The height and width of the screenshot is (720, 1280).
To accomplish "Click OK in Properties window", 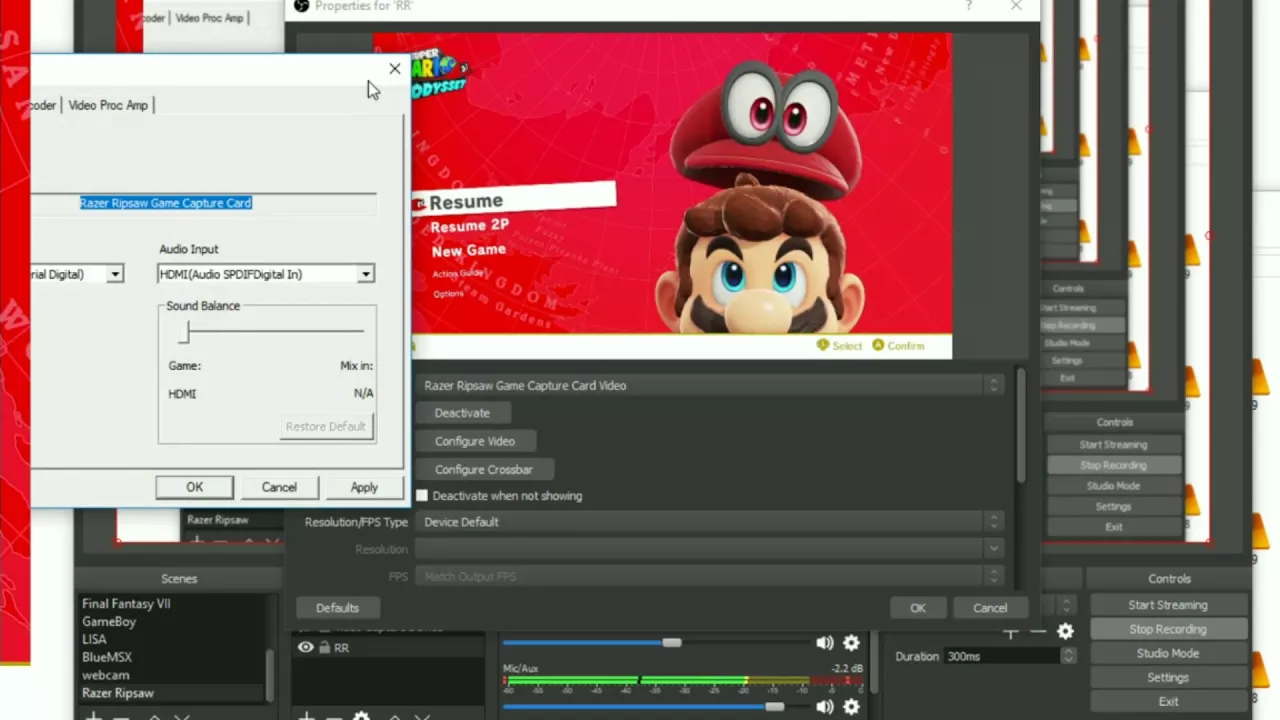I will pos(918,608).
